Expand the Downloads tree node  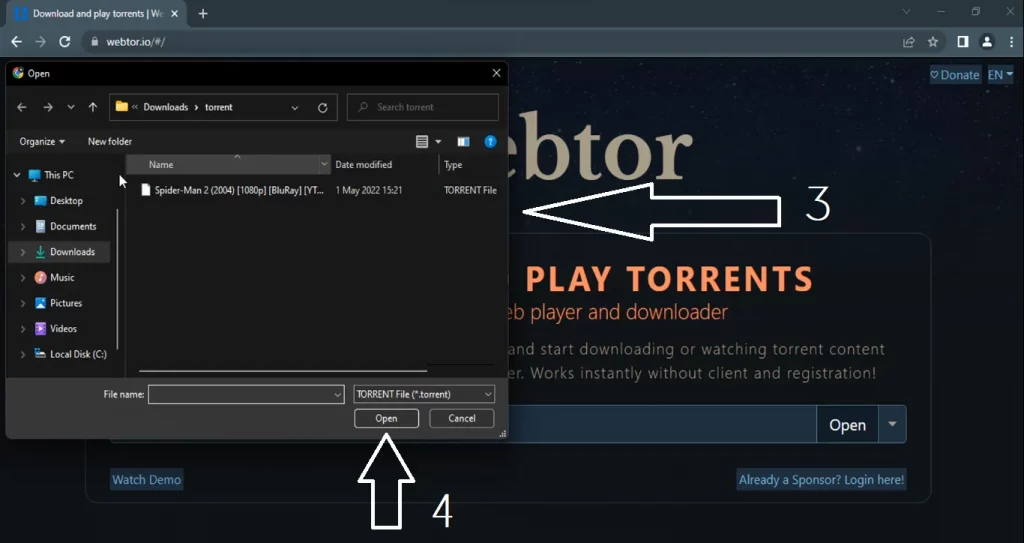pyautogui.click(x=23, y=252)
